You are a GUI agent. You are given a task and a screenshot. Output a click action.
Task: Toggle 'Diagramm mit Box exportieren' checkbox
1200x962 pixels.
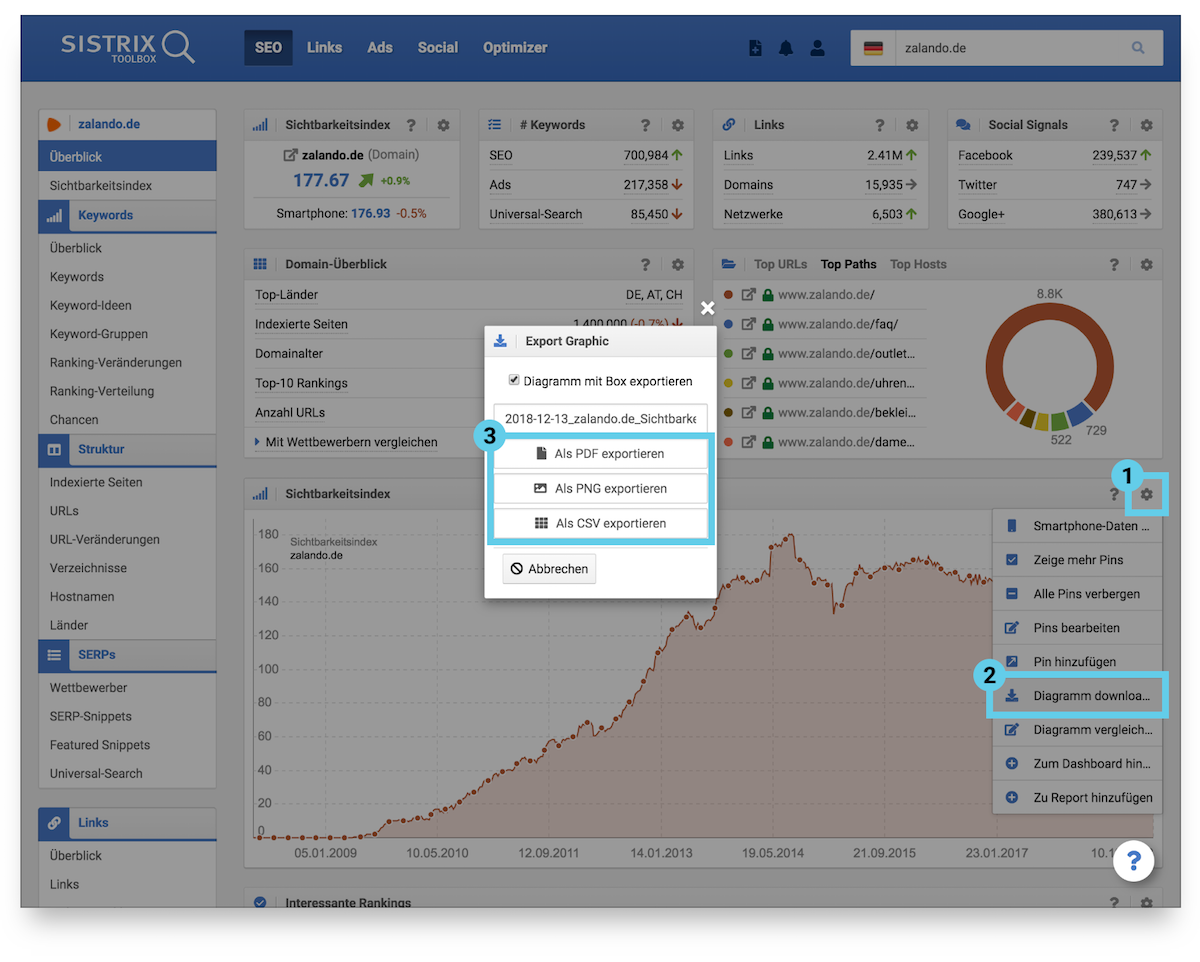(x=514, y=381)
